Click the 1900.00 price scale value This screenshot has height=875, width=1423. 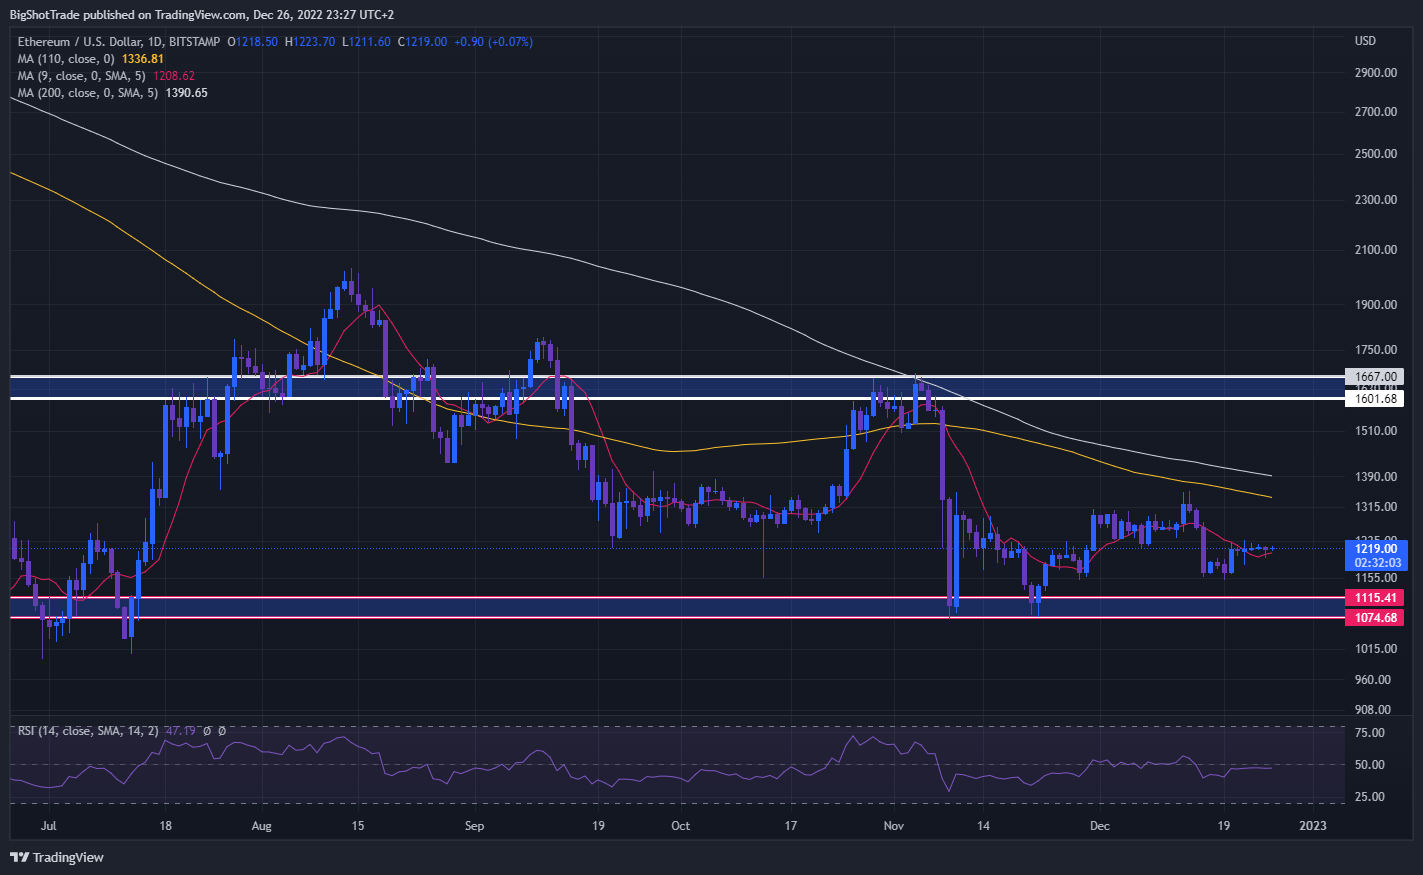[x=1376, y=305]
